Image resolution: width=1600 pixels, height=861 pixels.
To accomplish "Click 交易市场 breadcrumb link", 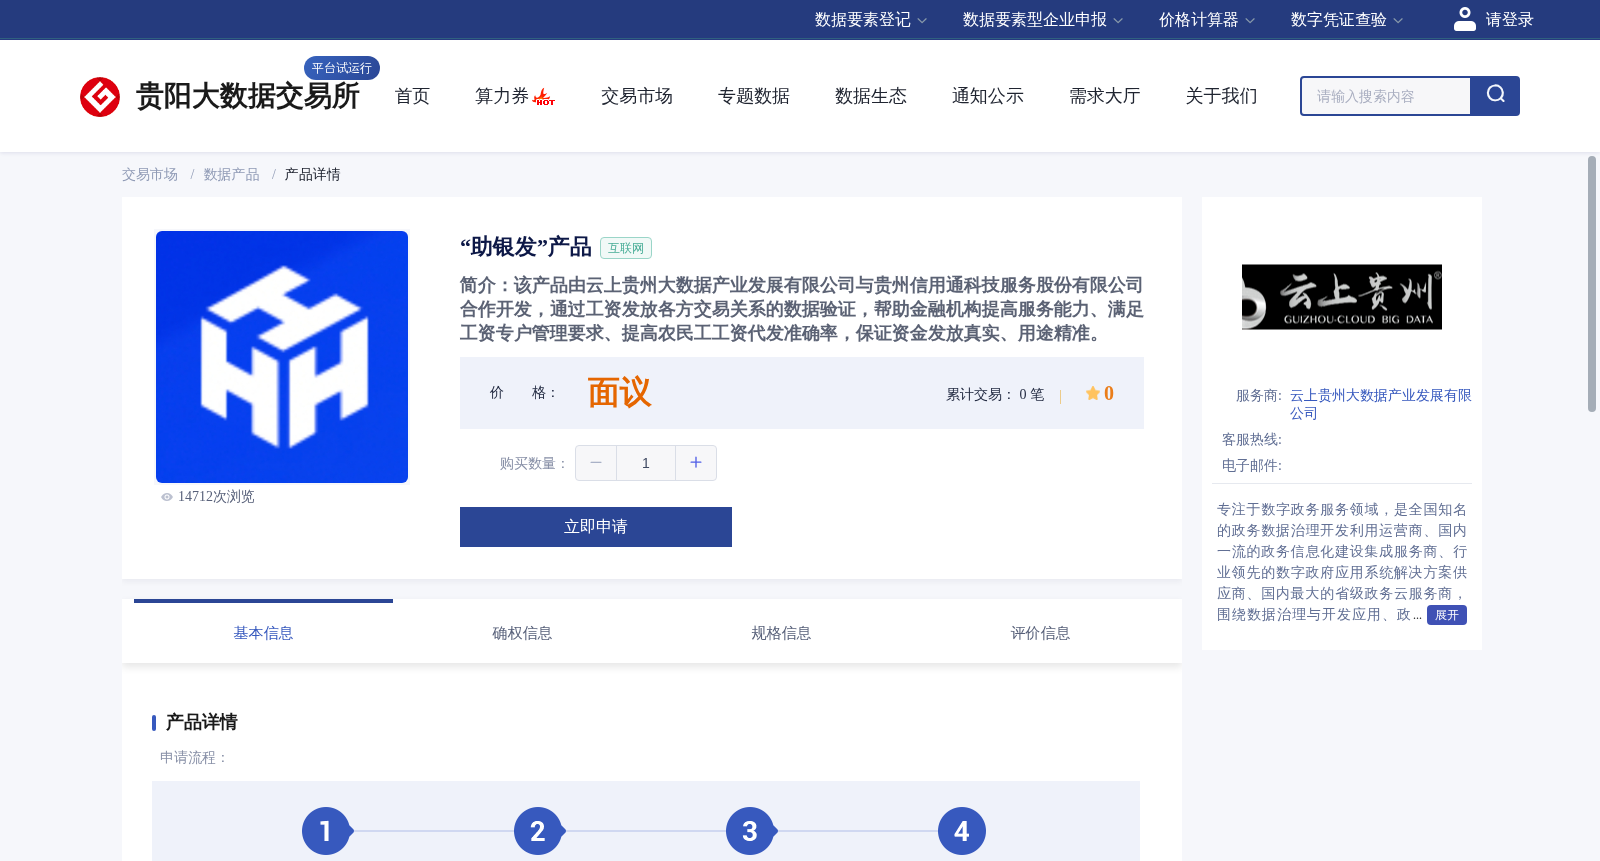I will (x=150, y=175).
